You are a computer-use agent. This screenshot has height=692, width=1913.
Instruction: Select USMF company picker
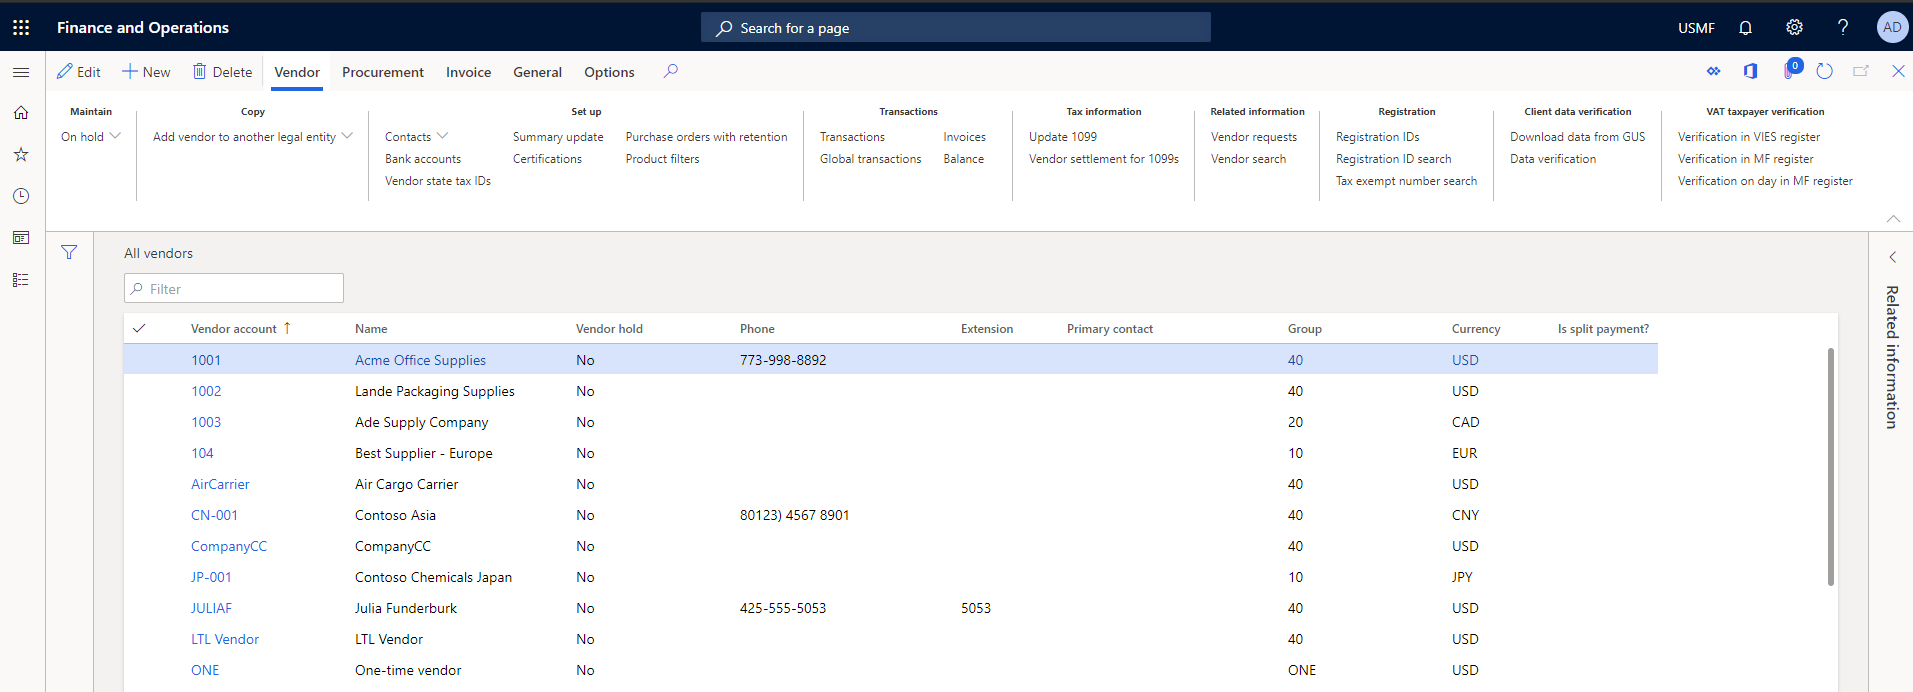pos(1697,28)
